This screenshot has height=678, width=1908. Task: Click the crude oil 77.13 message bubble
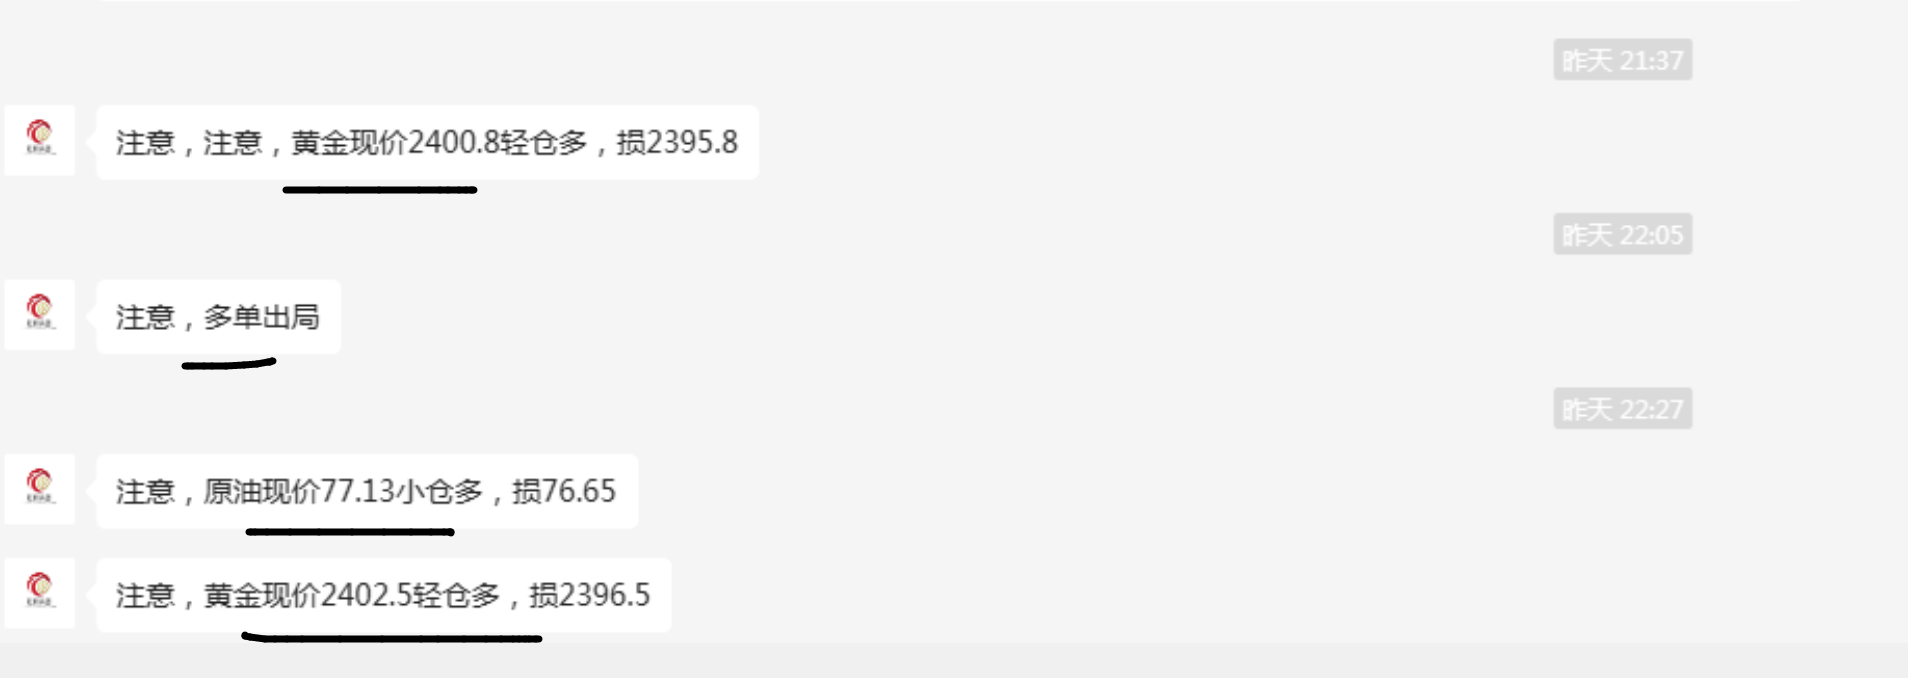366,491
